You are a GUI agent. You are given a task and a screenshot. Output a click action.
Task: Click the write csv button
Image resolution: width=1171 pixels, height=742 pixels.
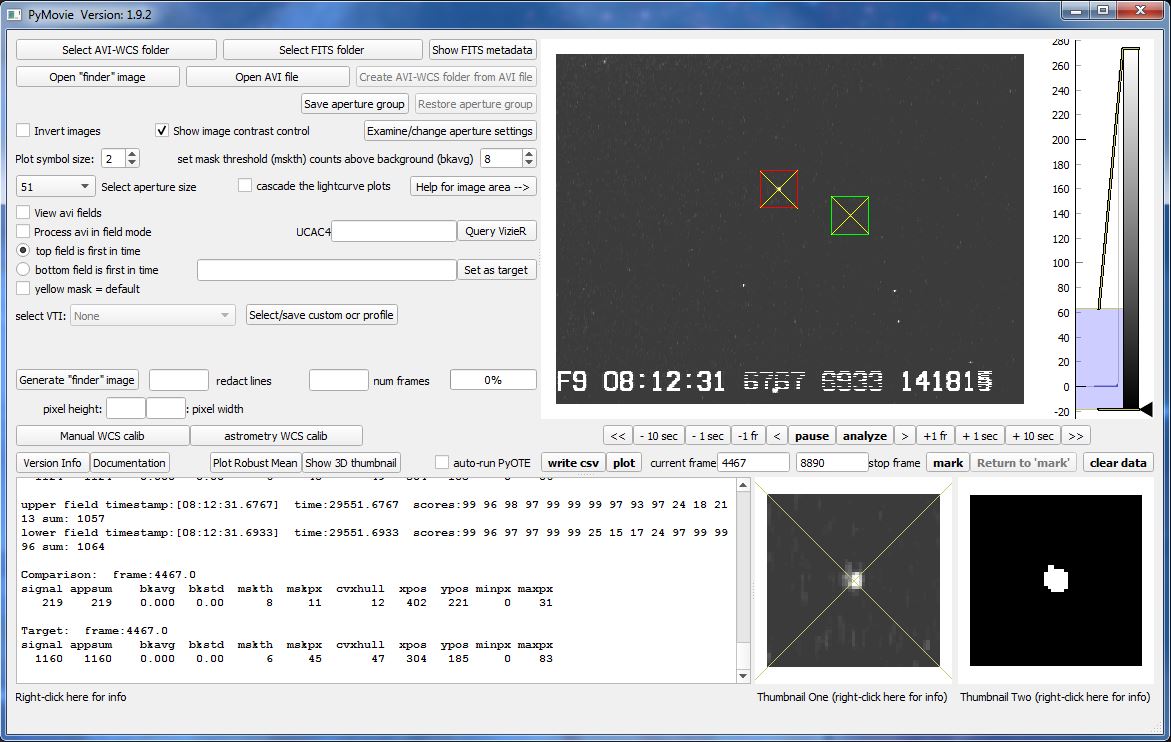[x=574, y=463]
